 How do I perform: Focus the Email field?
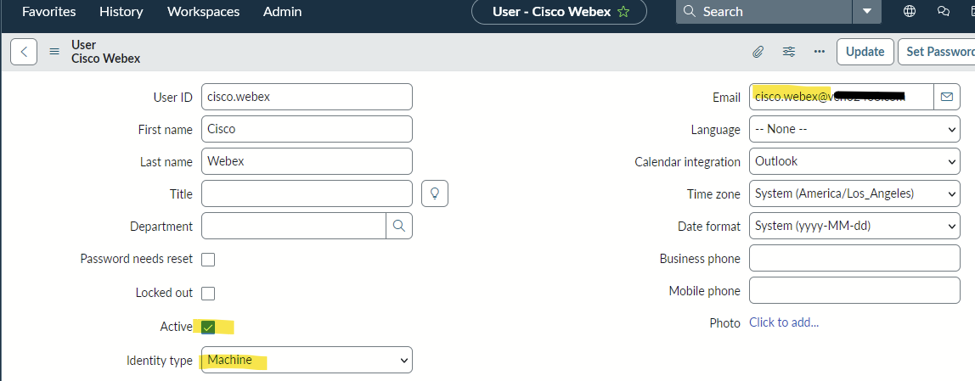pyautogui.click(x=841, y=97)
